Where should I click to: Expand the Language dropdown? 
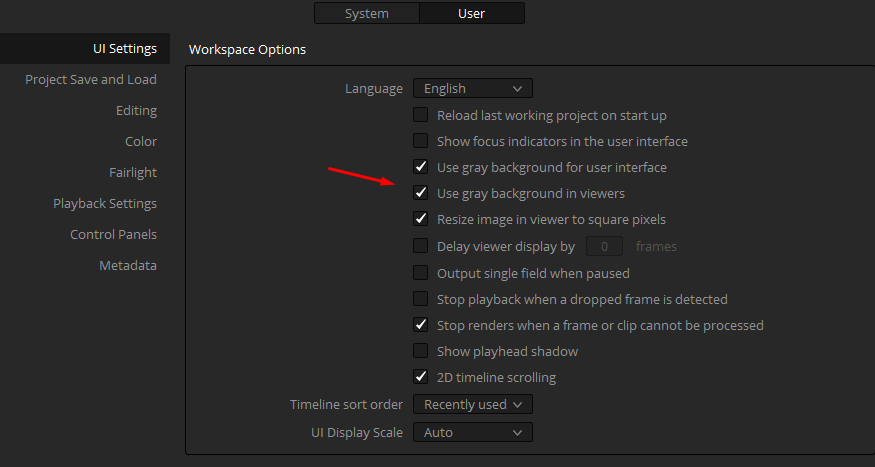pyautogui.click(x=473, y=89)
